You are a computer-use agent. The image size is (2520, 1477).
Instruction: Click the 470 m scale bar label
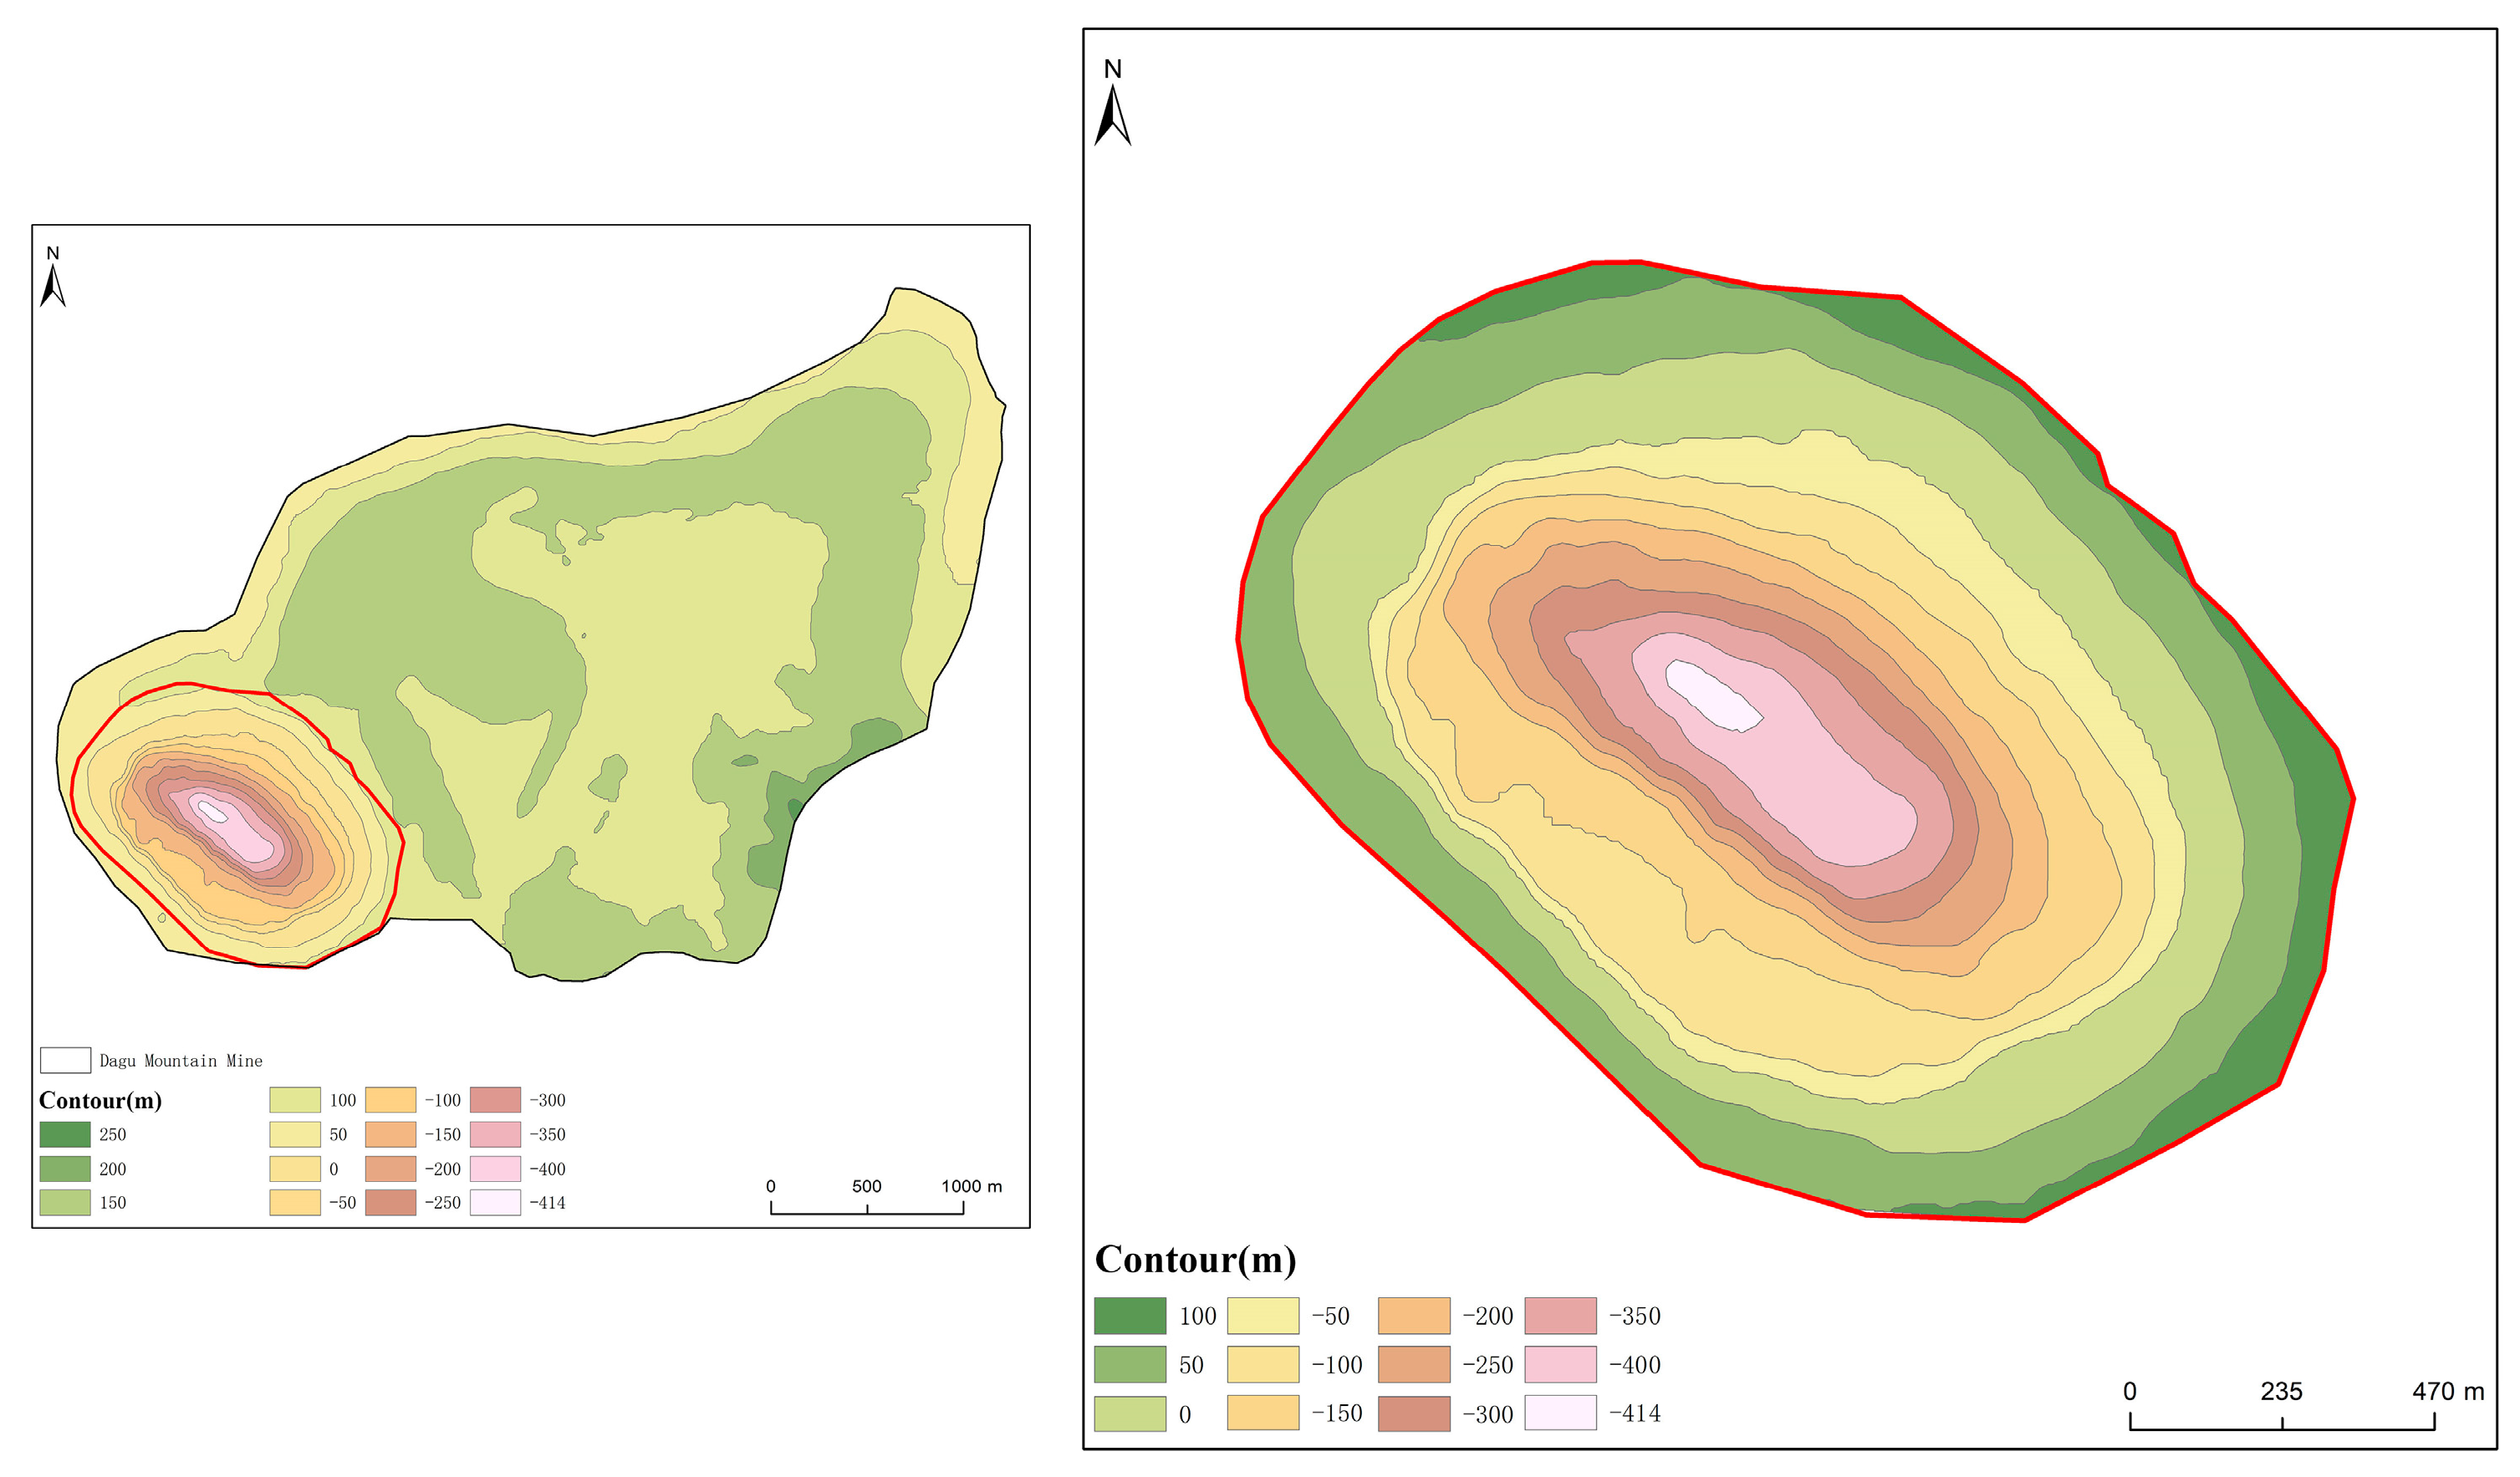[2447, 1391]
